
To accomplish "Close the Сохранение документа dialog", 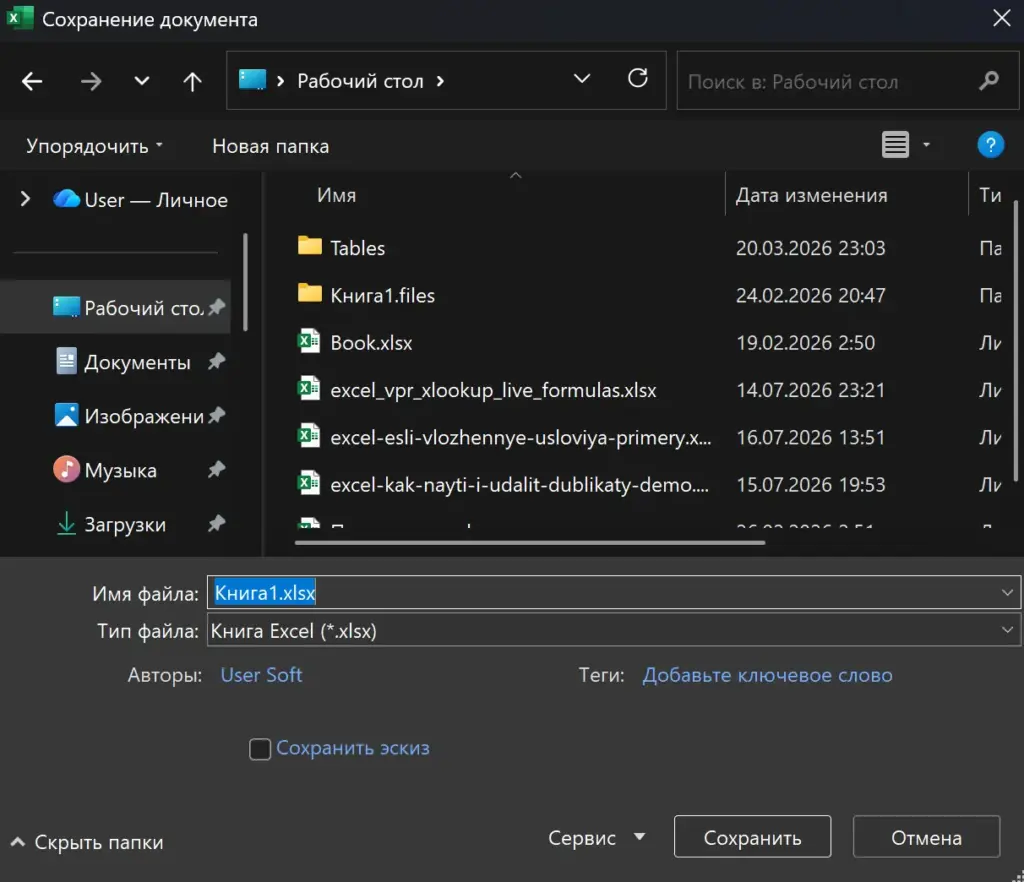I will pos(1001,18).
